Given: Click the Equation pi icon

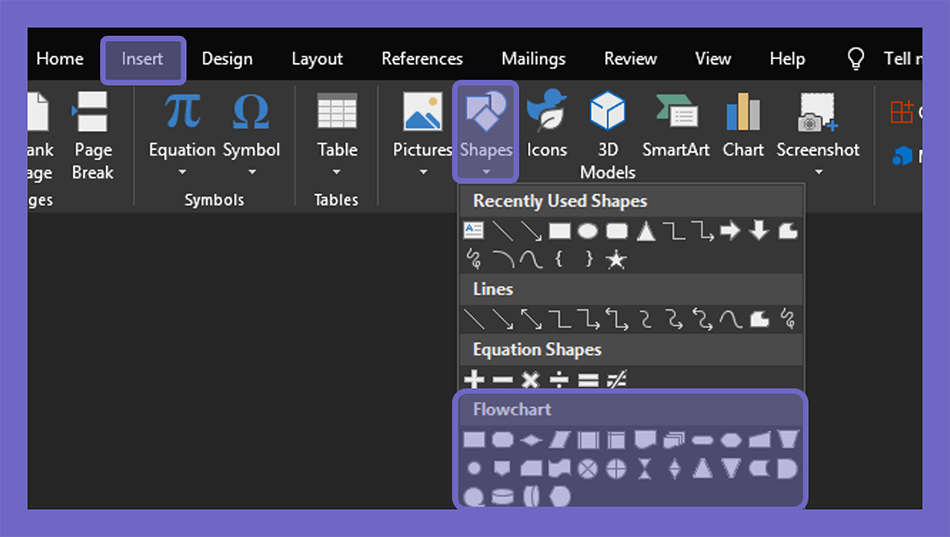Looking at the screenshot, I should click(182, 111).
